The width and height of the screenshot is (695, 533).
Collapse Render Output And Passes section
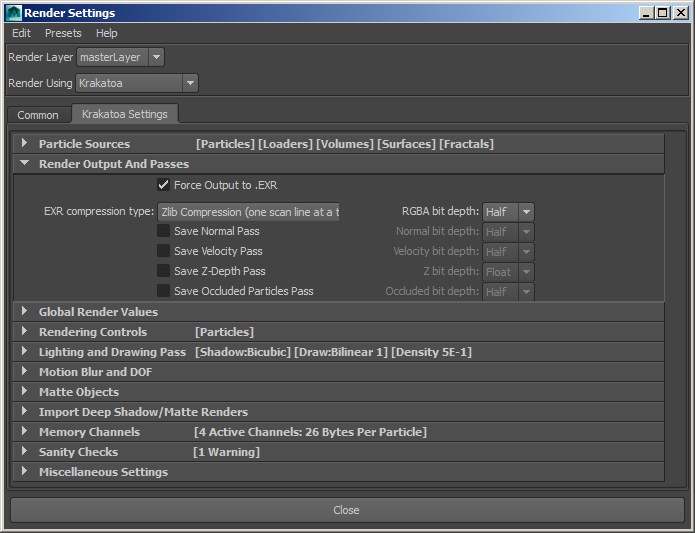[x=339, y=164]
